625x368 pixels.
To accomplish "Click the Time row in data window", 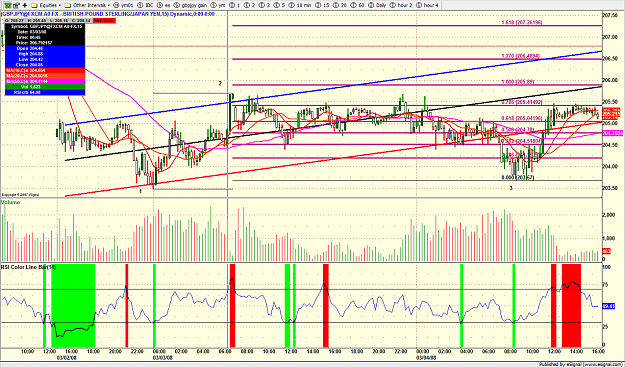I will click(x=45, y=37).
